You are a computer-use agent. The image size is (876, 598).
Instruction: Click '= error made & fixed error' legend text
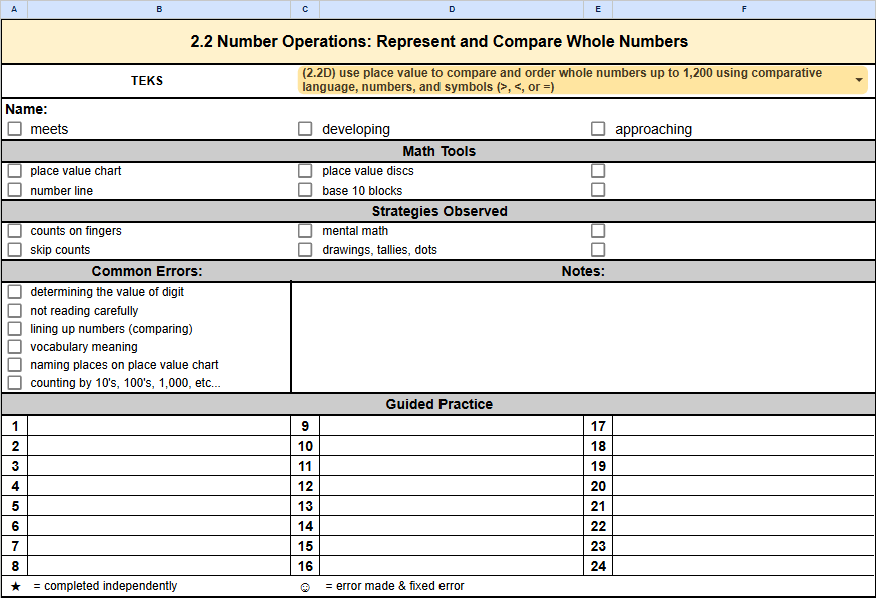(x=394, y=586)
